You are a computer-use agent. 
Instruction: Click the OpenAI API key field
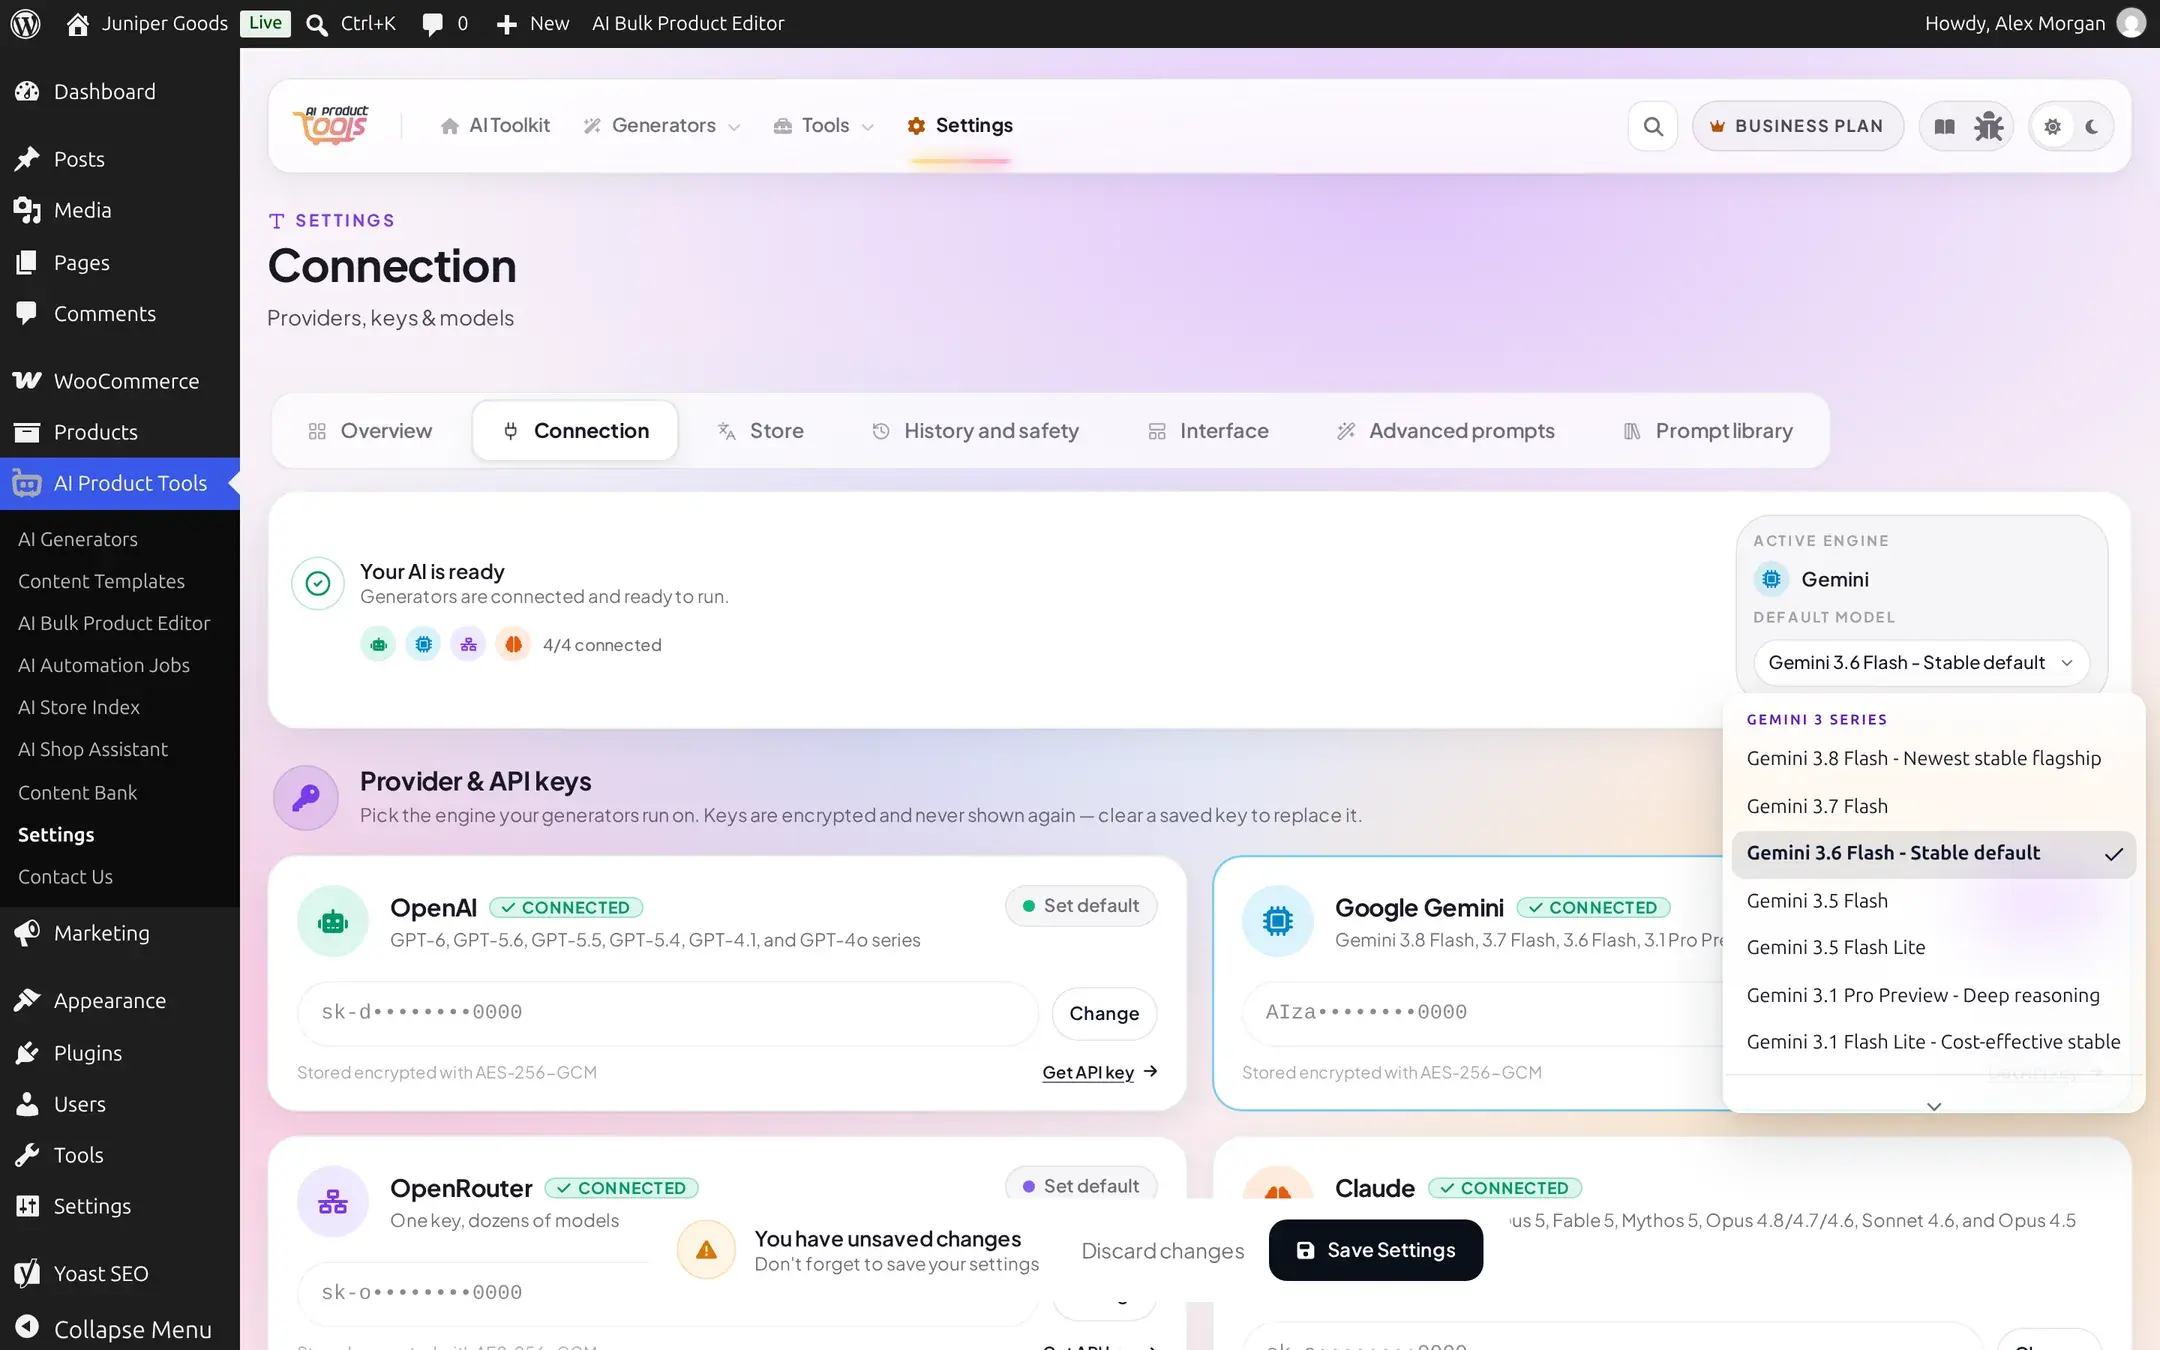(x=668, y=1013)
